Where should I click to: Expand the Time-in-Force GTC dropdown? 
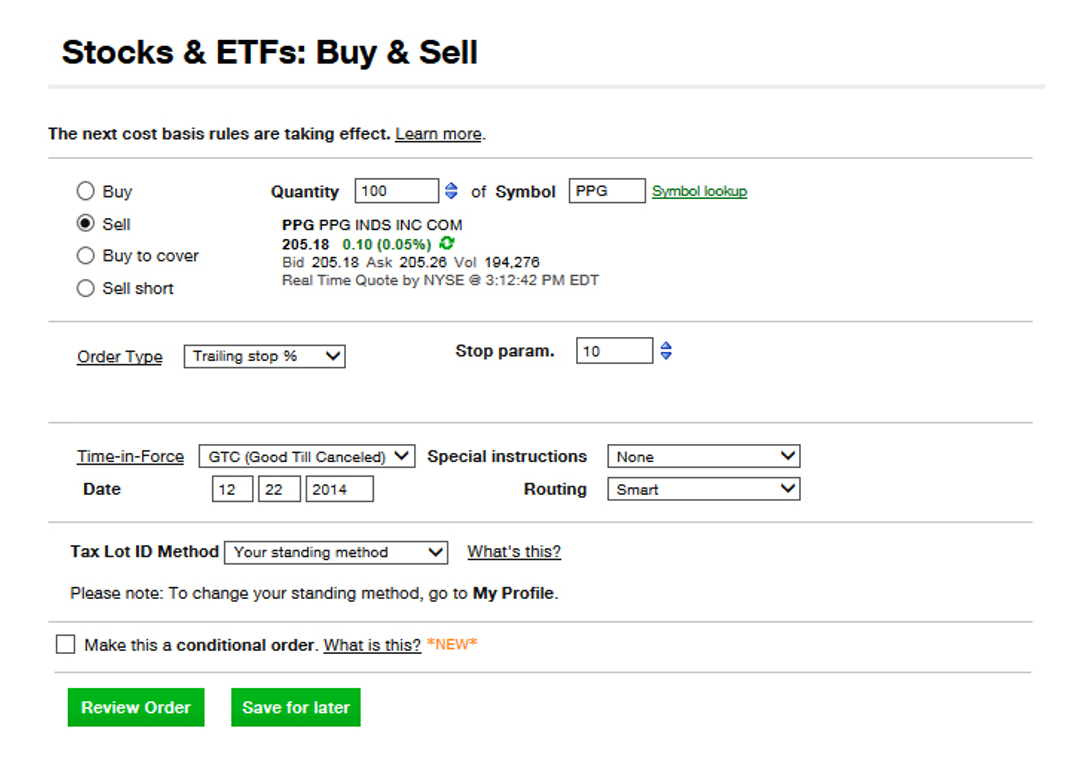coord(307,457)
